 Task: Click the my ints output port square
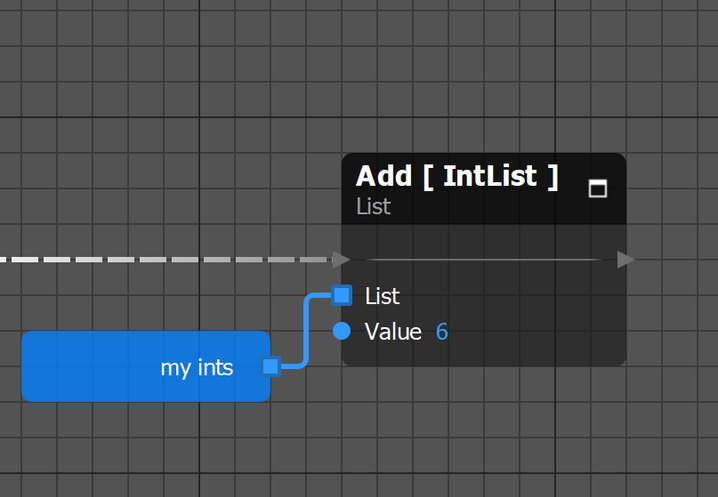pyautogui.click(x=271, y=366)
